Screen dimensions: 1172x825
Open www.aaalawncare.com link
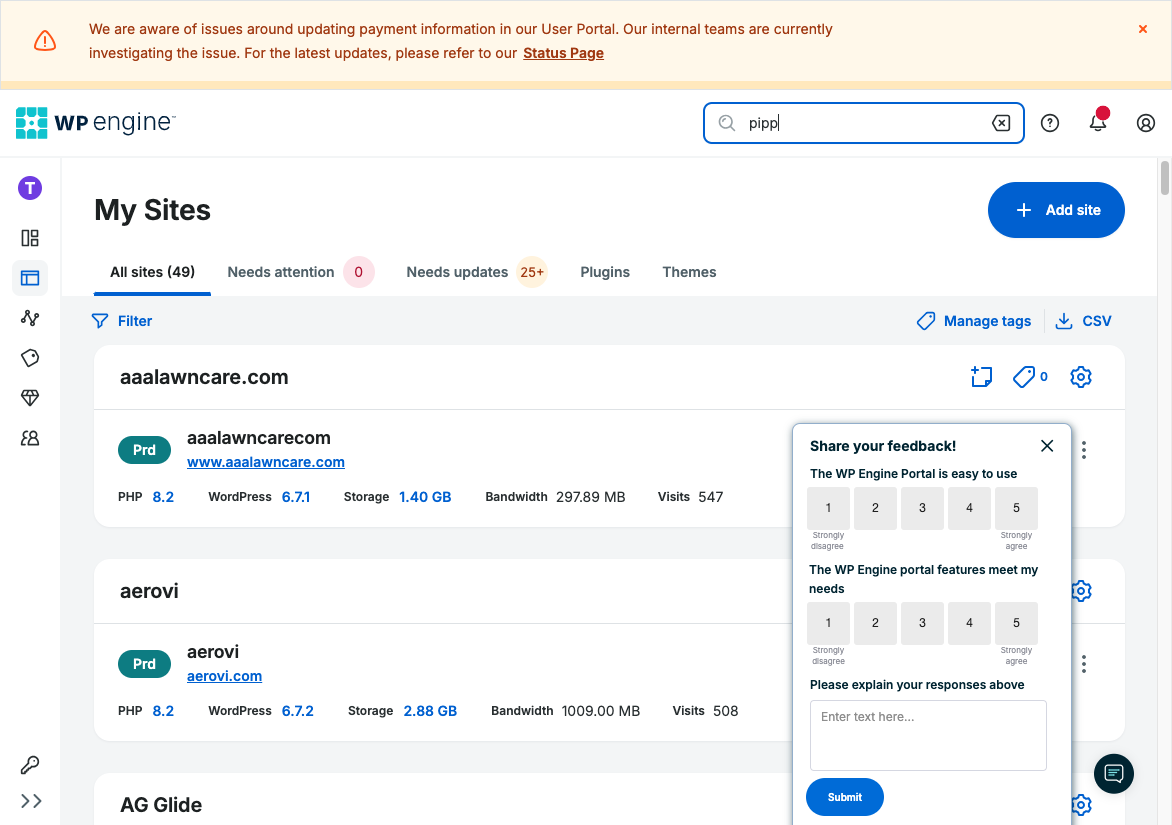click(x=265, y=462)
